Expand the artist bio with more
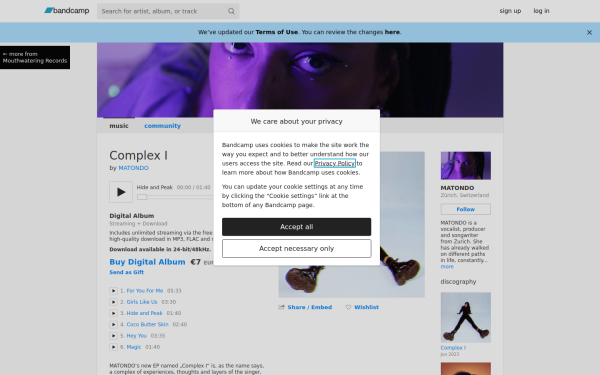 (447, 267)
